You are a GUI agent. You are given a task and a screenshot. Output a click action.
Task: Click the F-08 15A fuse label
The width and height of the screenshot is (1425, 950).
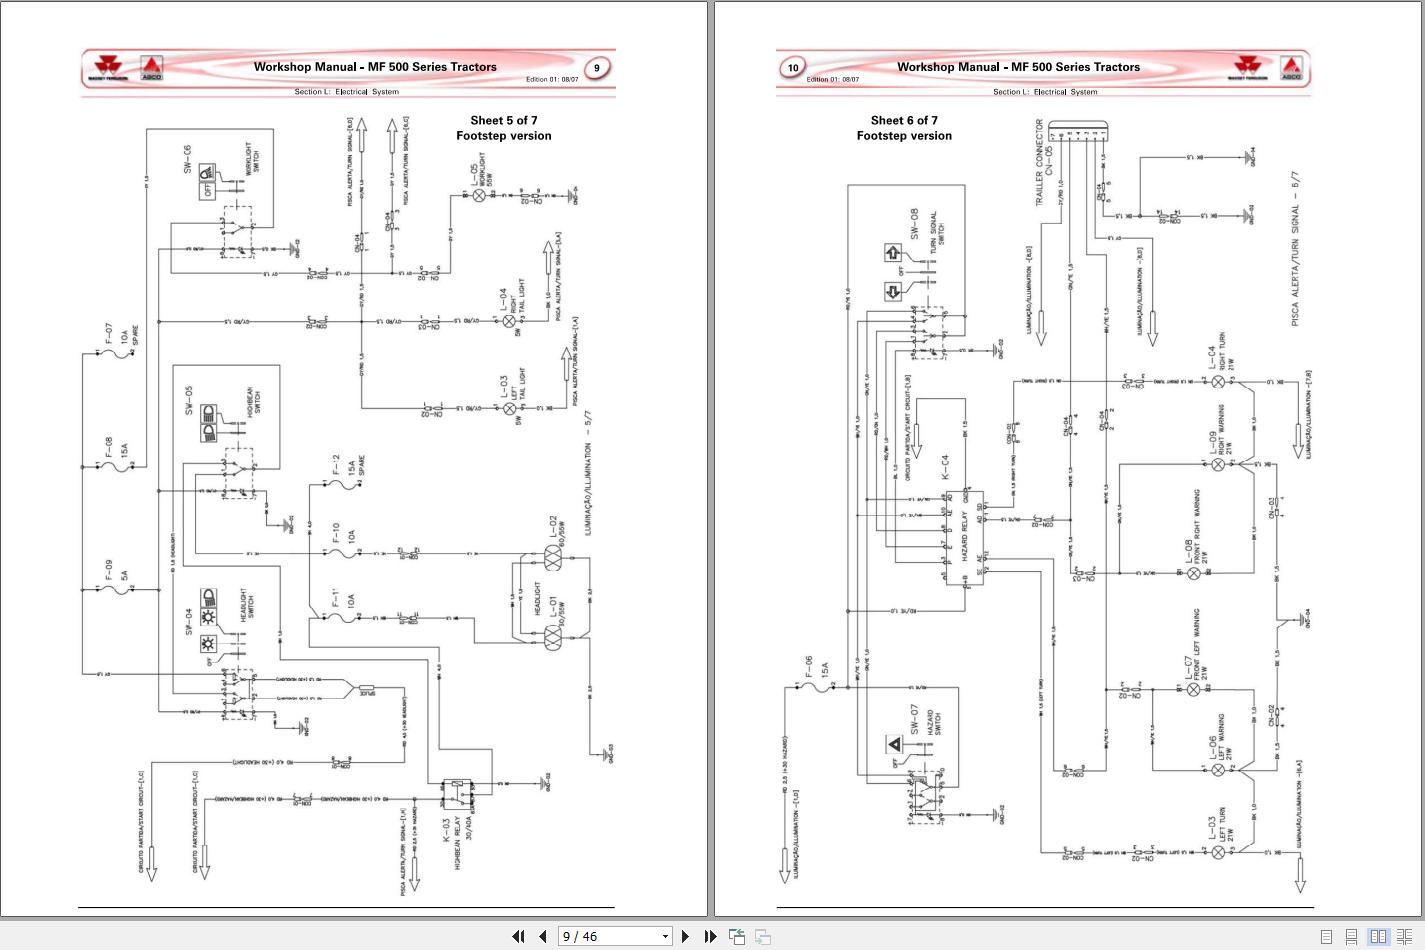click(x=116, y=447)
